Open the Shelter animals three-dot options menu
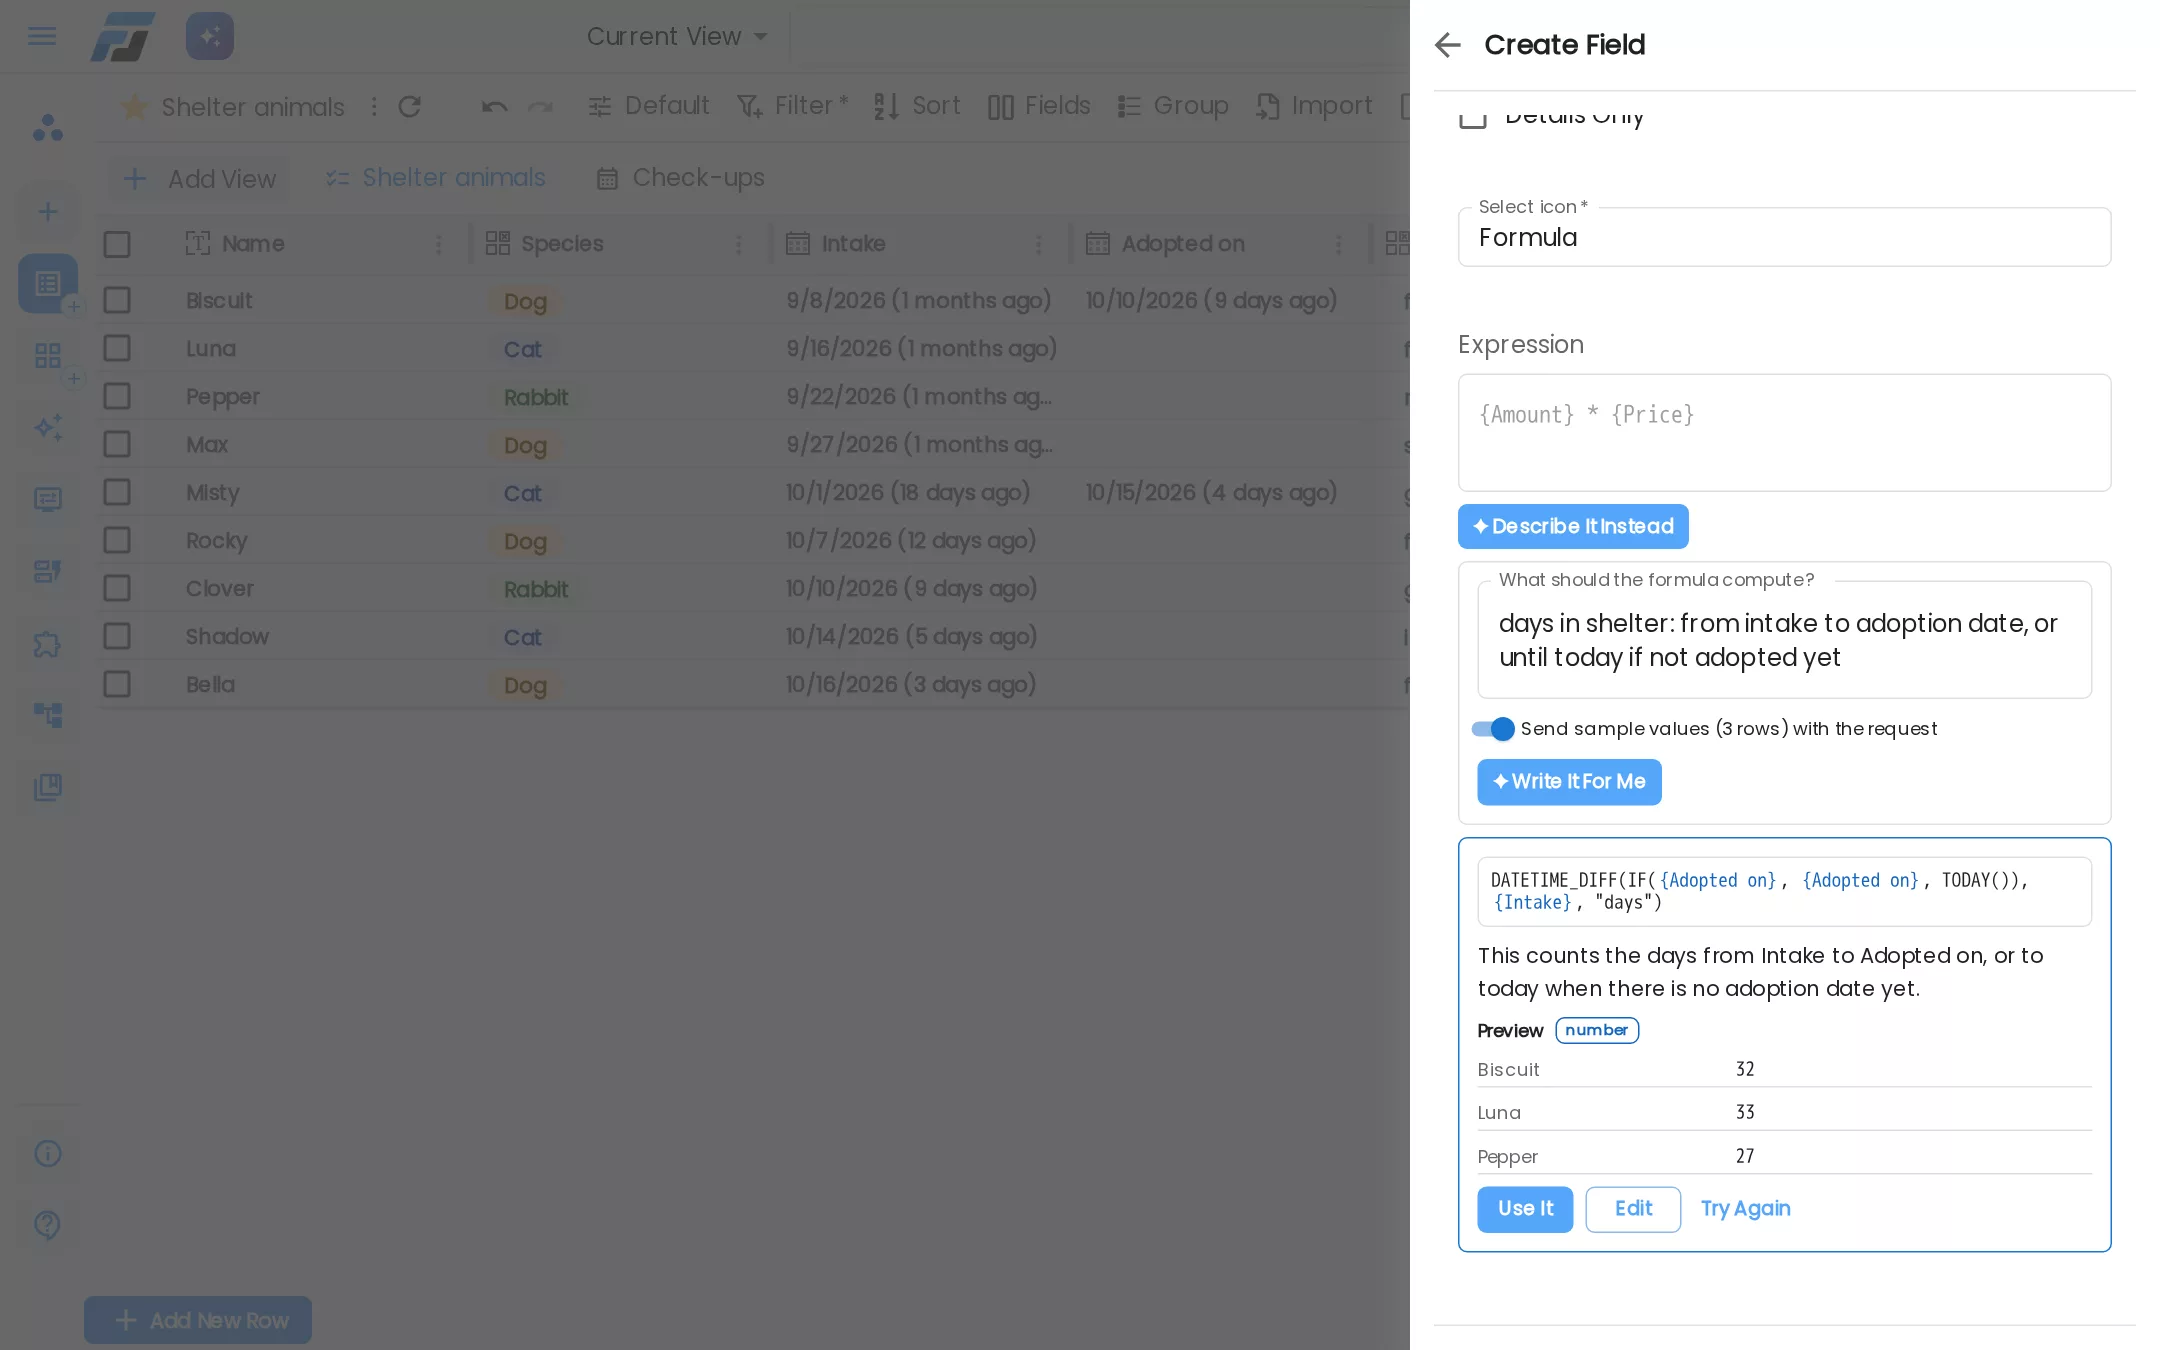 click(374, 106)
